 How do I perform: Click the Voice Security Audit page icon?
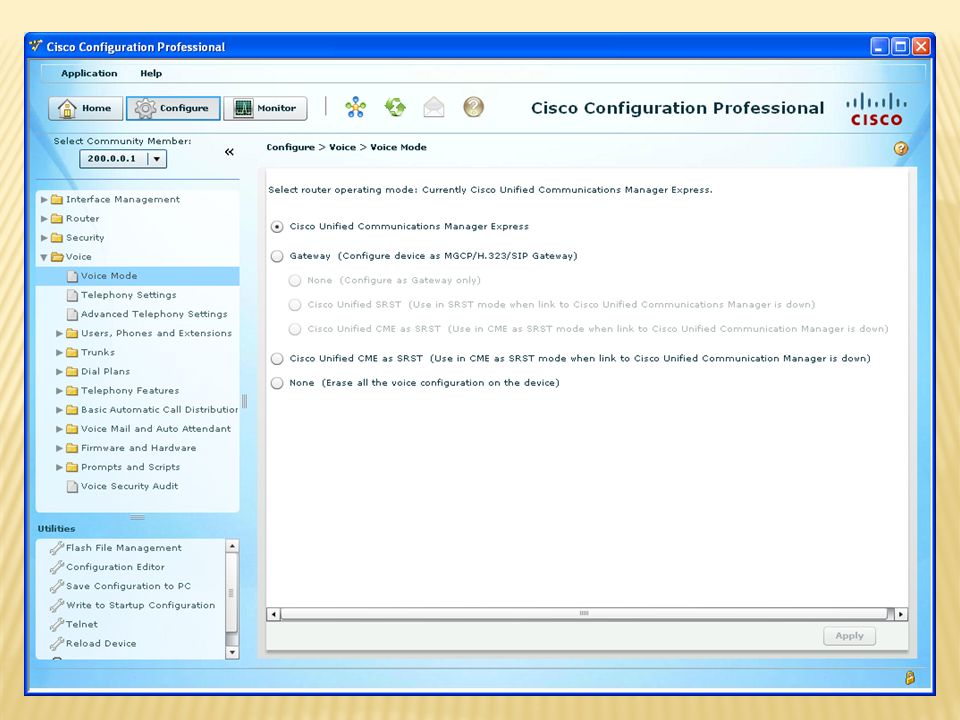click(x=72, y=486)
